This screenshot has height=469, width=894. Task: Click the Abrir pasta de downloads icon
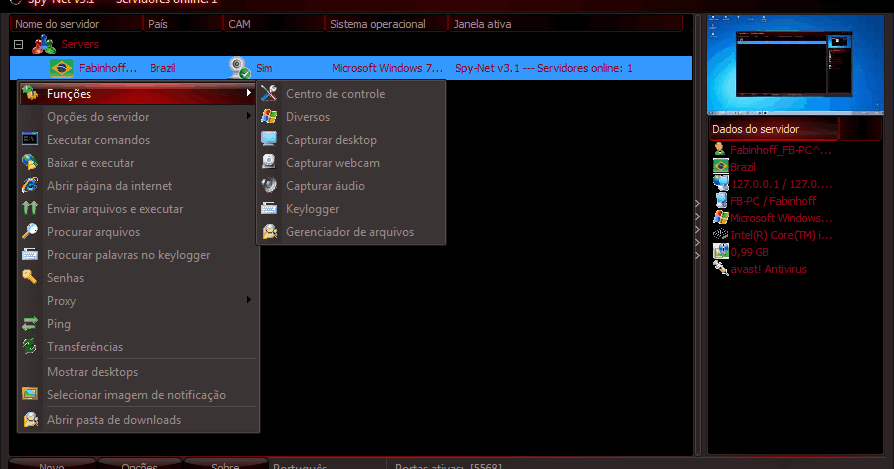point(30,419)
